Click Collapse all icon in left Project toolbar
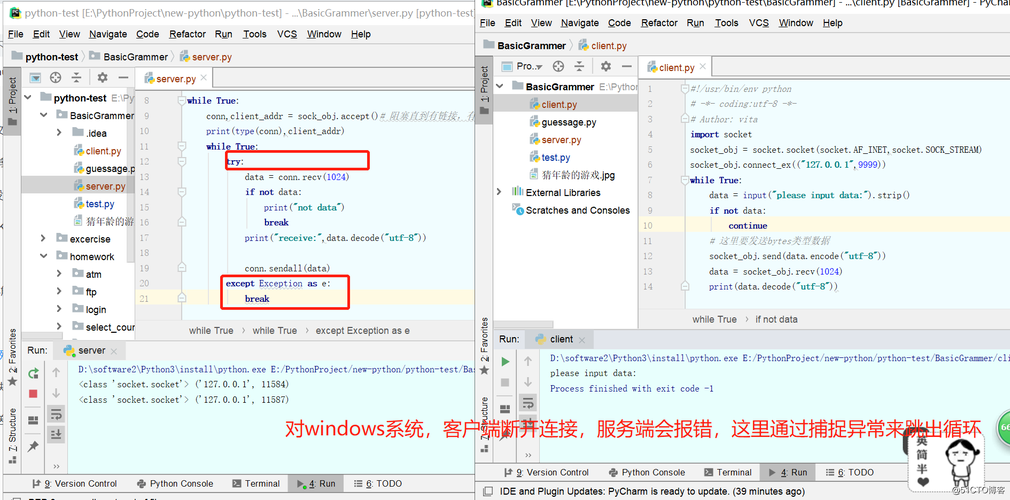 click(x=77, y=78)
